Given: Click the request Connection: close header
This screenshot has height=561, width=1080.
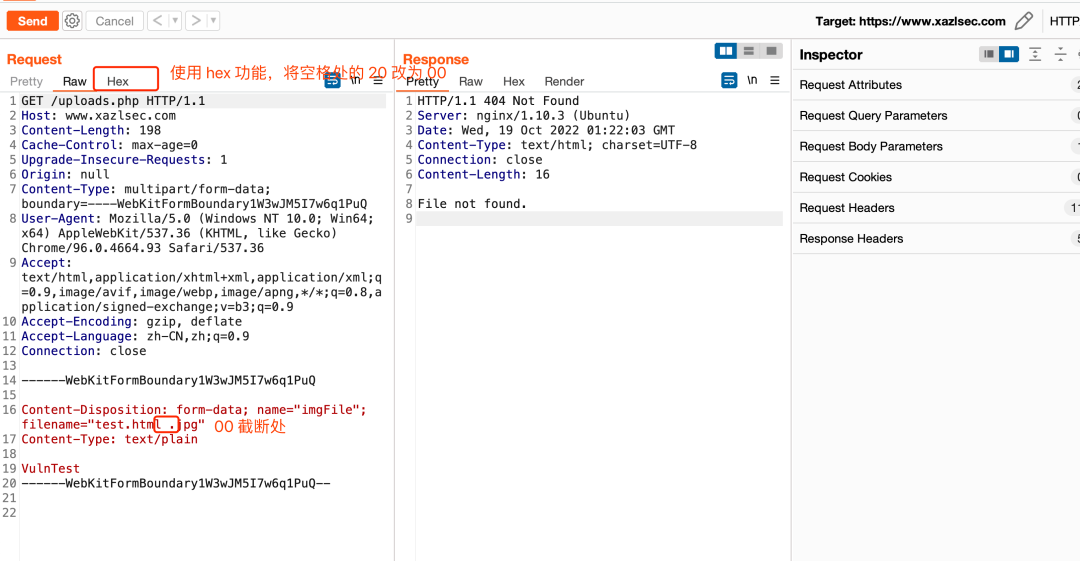Looking at the screenshot, I should point(83,351).
